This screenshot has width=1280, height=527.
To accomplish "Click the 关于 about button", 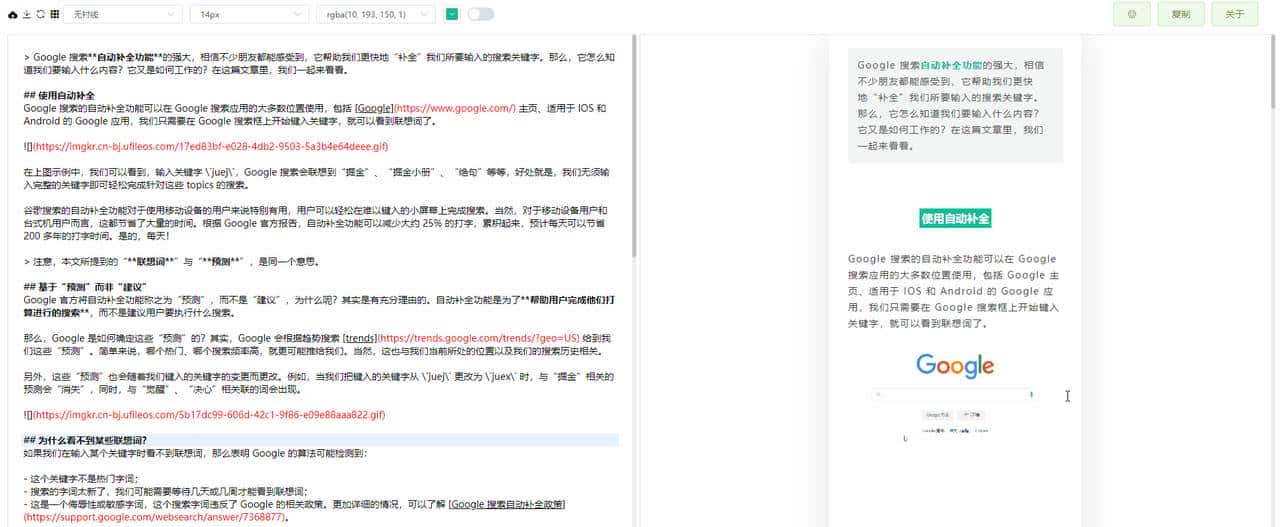I will pos(1234,14).
